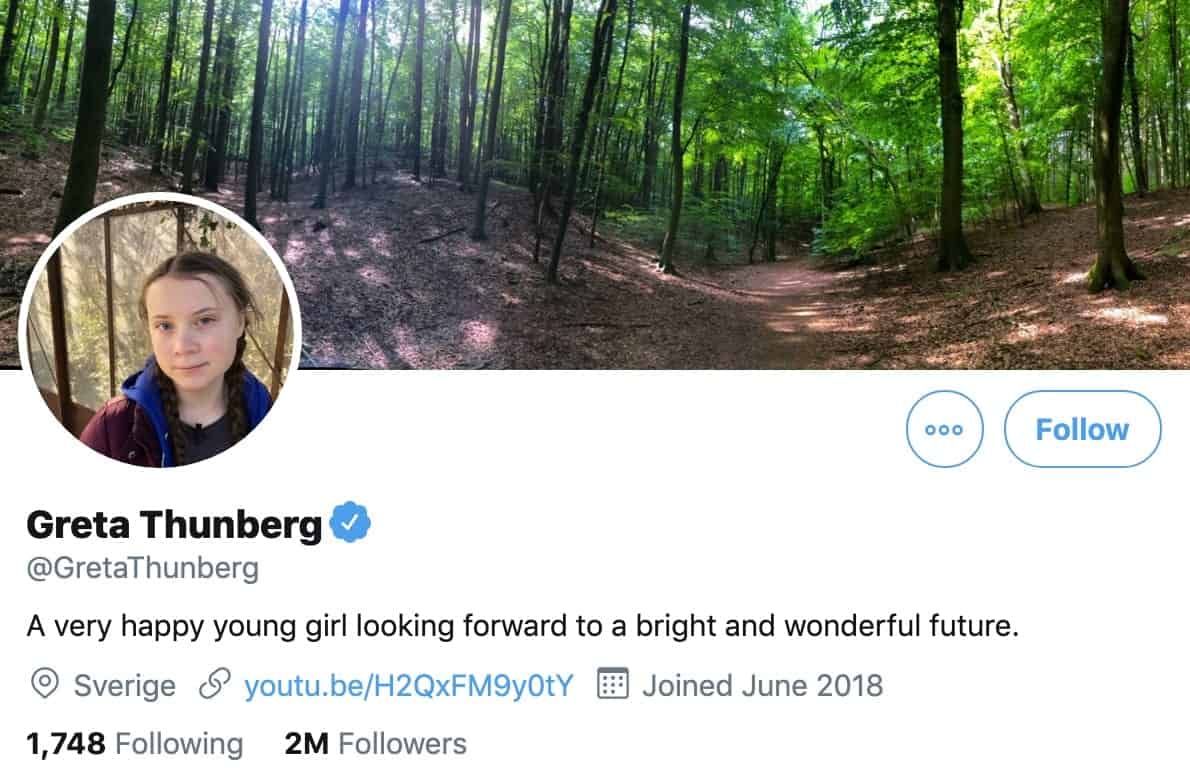
Task: Click the Follow button
Action: tap(1082, 429)
